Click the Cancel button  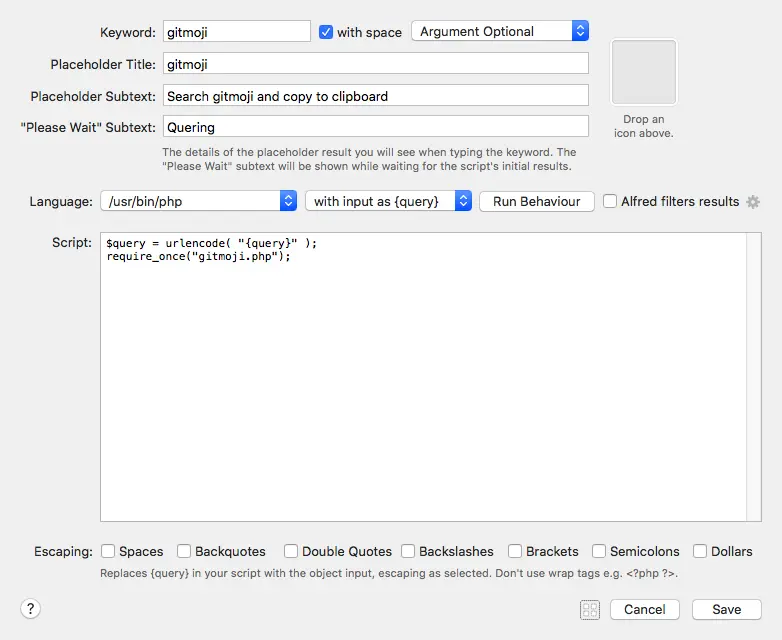click(644, 610)
